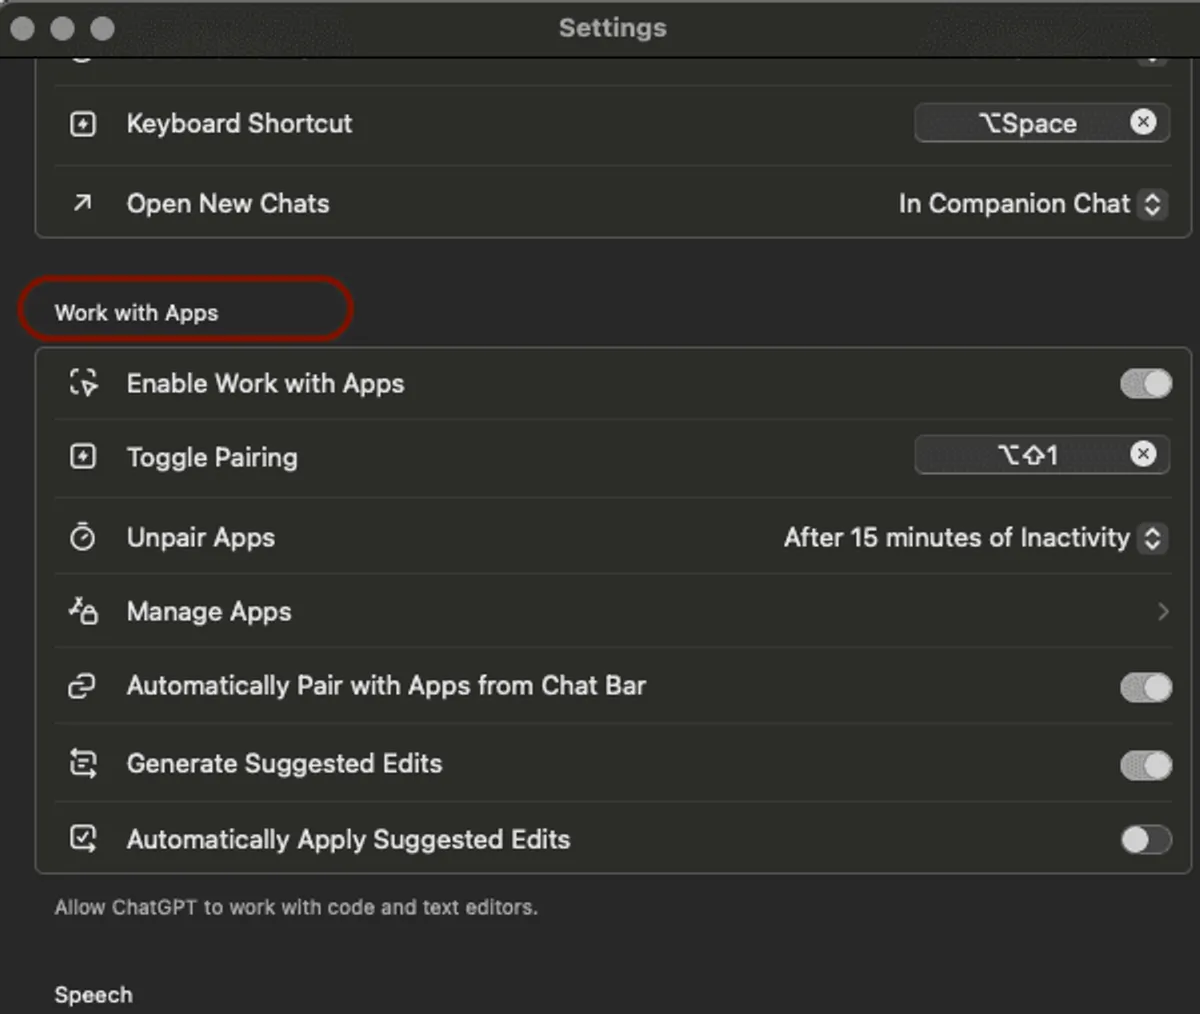Click the Automatically Apply Suggested Edits icon
Viewport: 1200px width, 1014px height.
83,839
